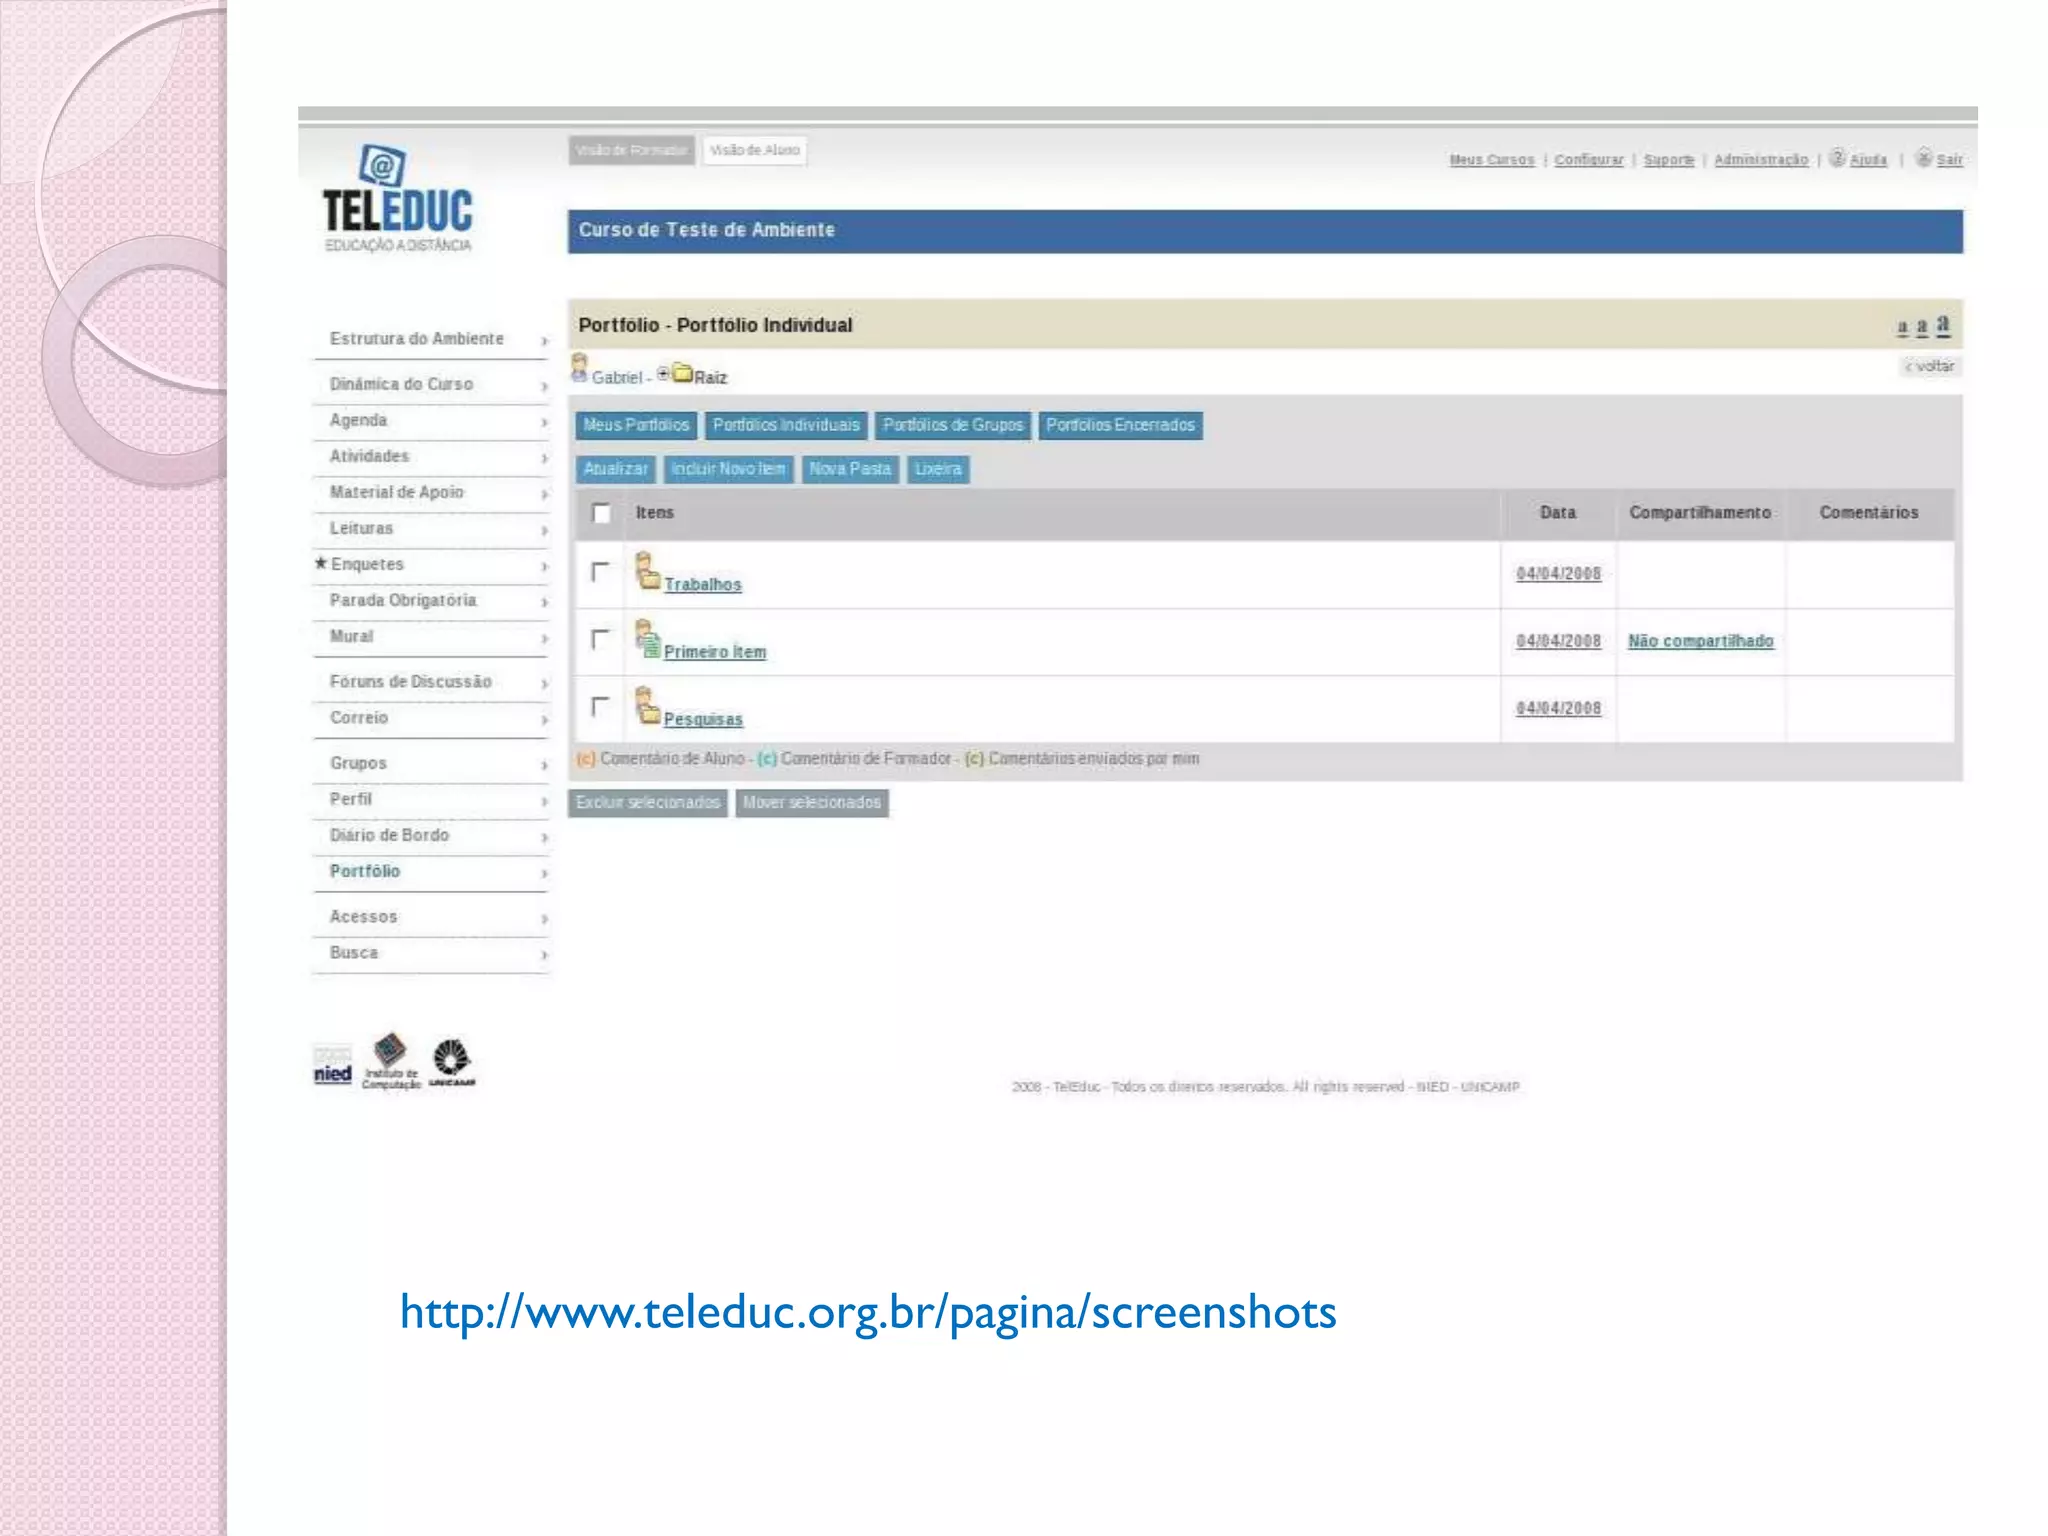Viewport: 2048px width, 1536px height.
Task: Open the Primeiro item link
Action: 715,651
